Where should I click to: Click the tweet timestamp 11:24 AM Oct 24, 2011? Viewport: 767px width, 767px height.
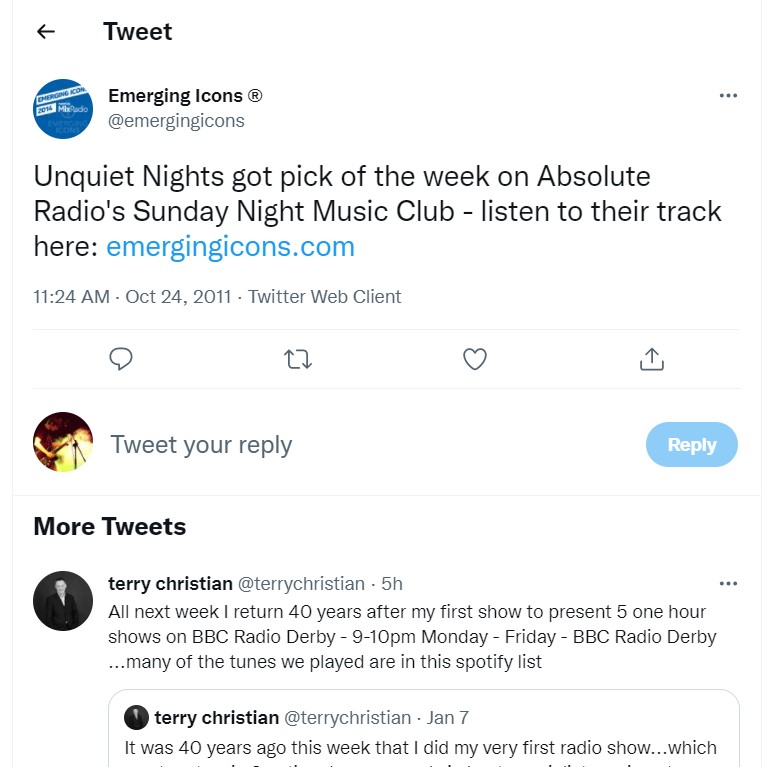(x=132, y=297)
